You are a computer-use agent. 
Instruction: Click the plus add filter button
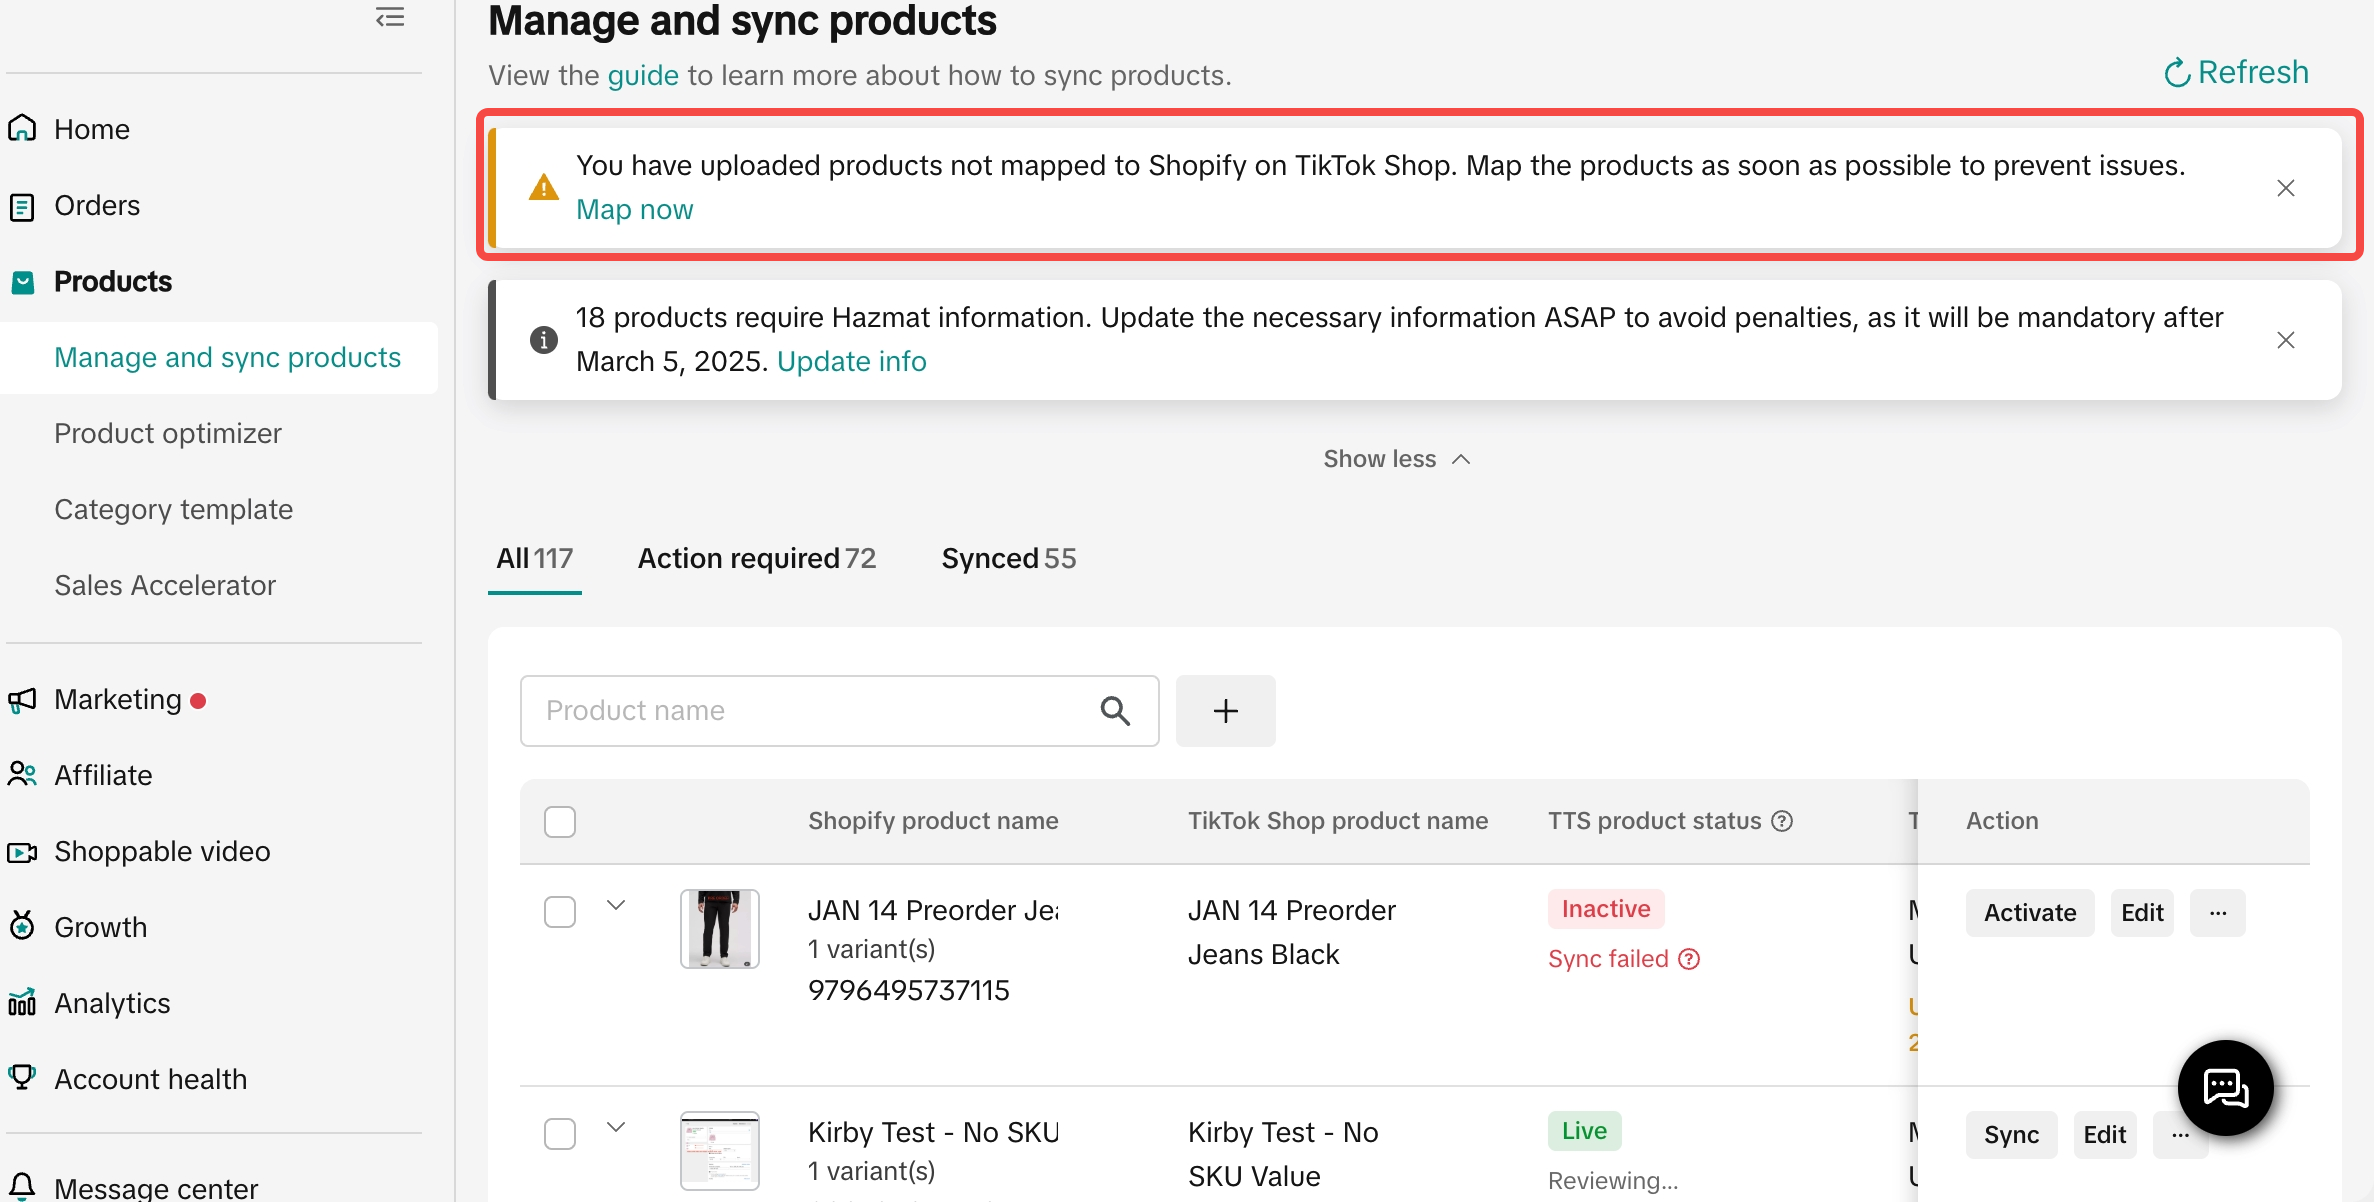(1225, 711)
